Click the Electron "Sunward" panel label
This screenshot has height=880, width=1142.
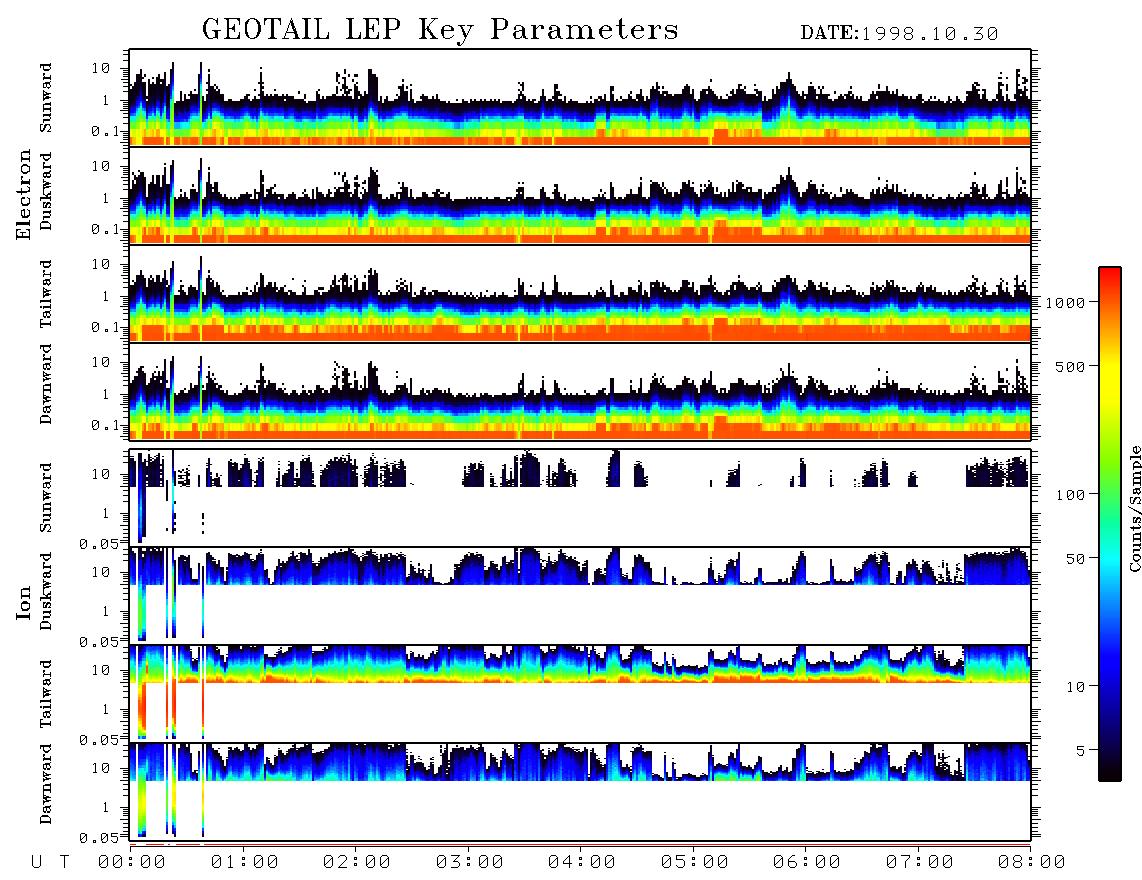[x=46, y=98]
